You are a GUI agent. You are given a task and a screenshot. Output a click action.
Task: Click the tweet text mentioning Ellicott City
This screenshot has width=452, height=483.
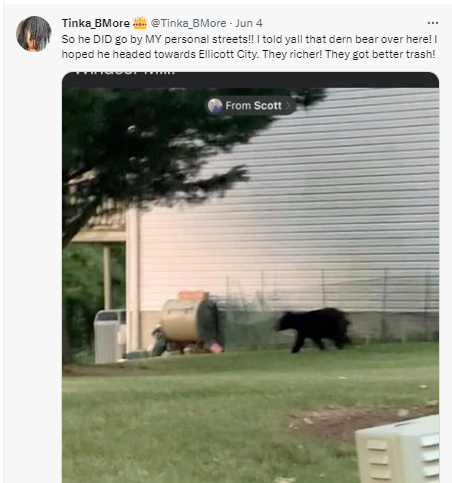click(249, 47)
